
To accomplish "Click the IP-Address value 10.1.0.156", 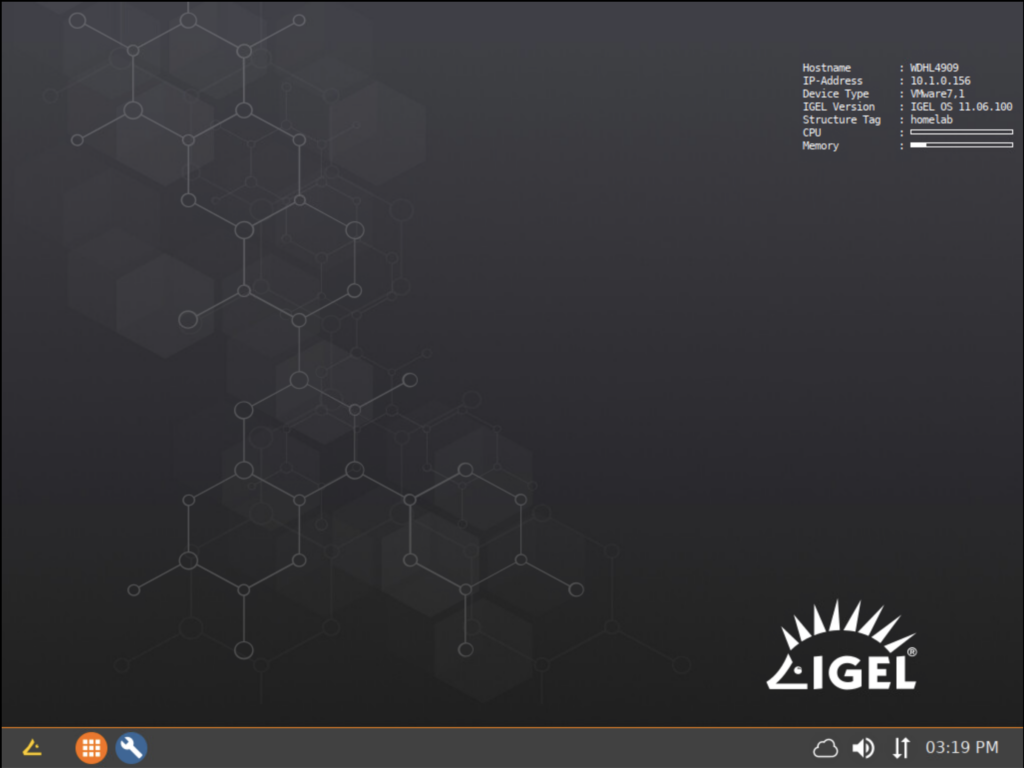I will tap(940, 81).
